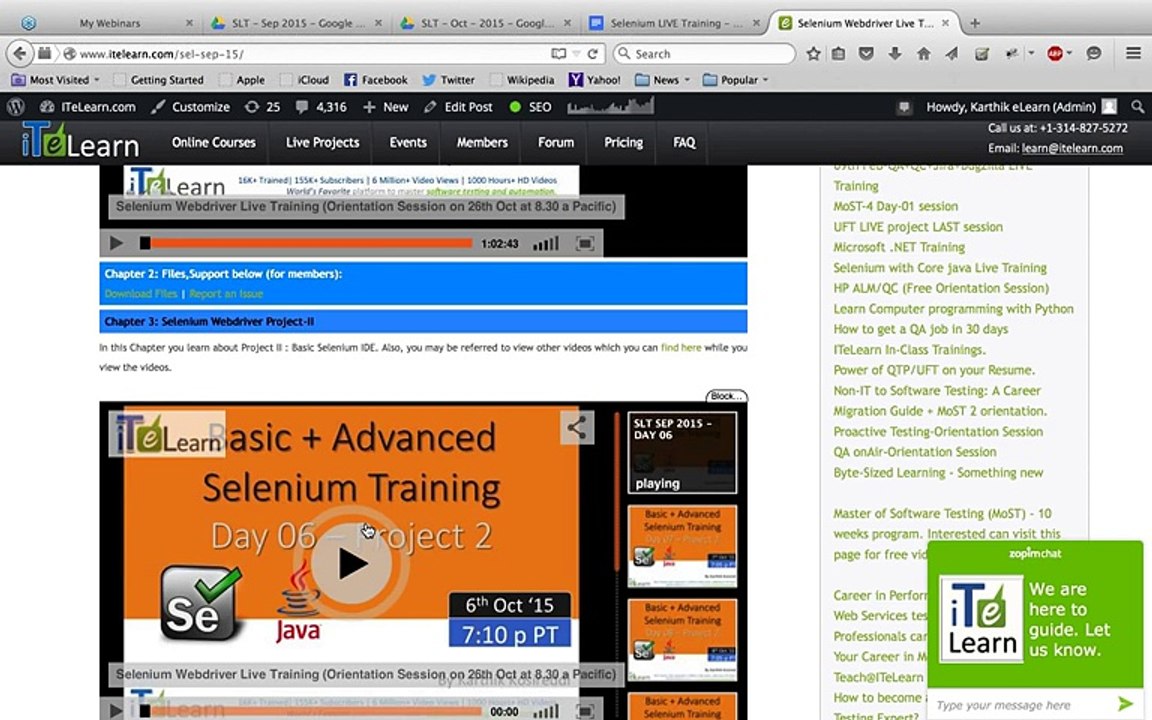Image resolution: width=1152 pixels, height=720 pixels.
Task: Go to Events page
Action: click(408, 142)
